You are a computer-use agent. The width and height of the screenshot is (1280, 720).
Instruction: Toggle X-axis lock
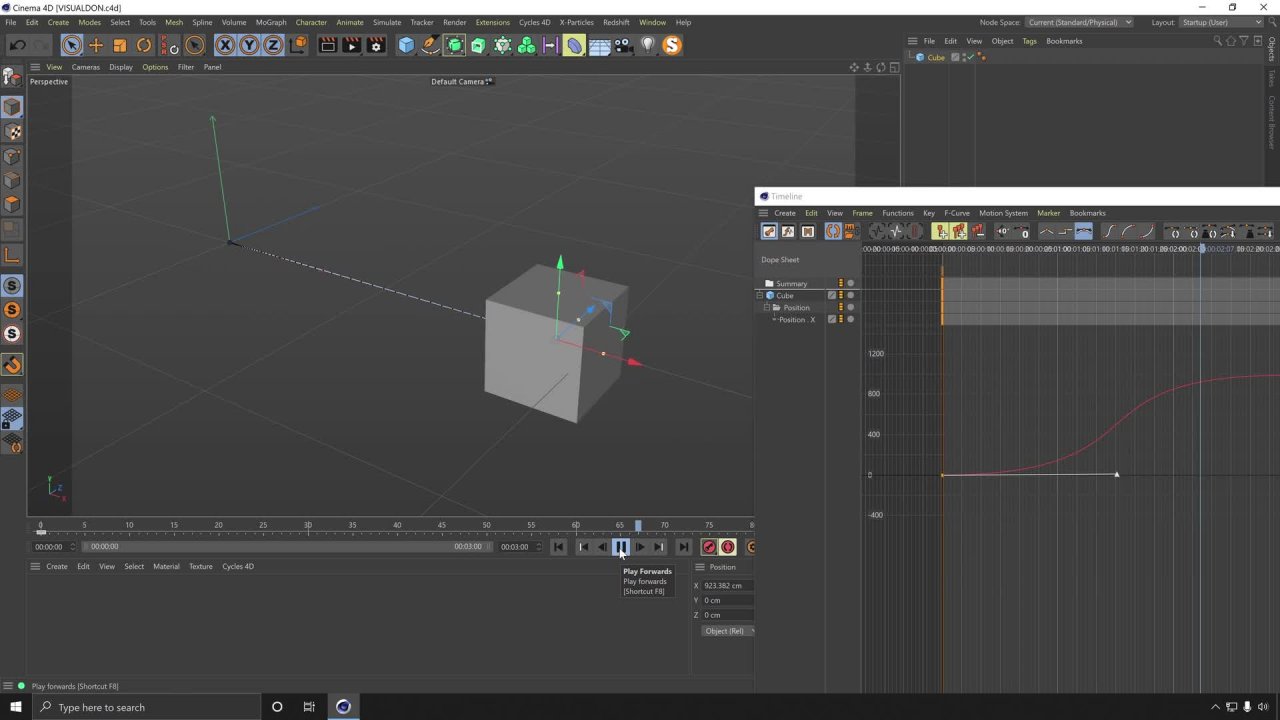pyautogui.click(x=225, y=45)
